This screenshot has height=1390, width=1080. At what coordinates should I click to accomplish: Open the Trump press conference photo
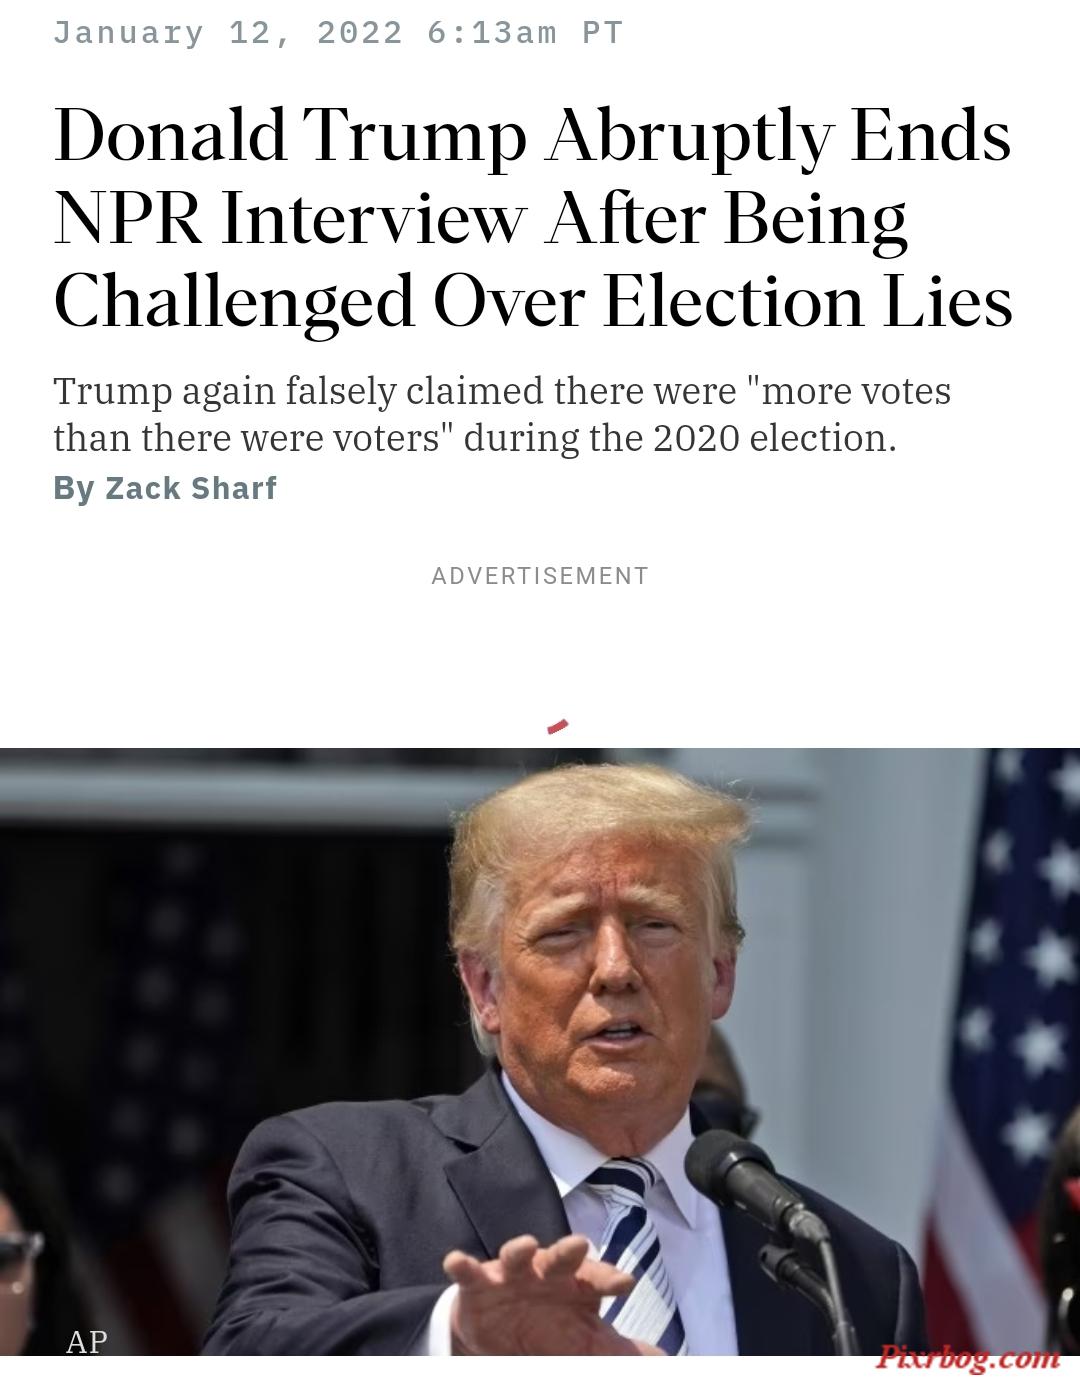(540, 1052)
